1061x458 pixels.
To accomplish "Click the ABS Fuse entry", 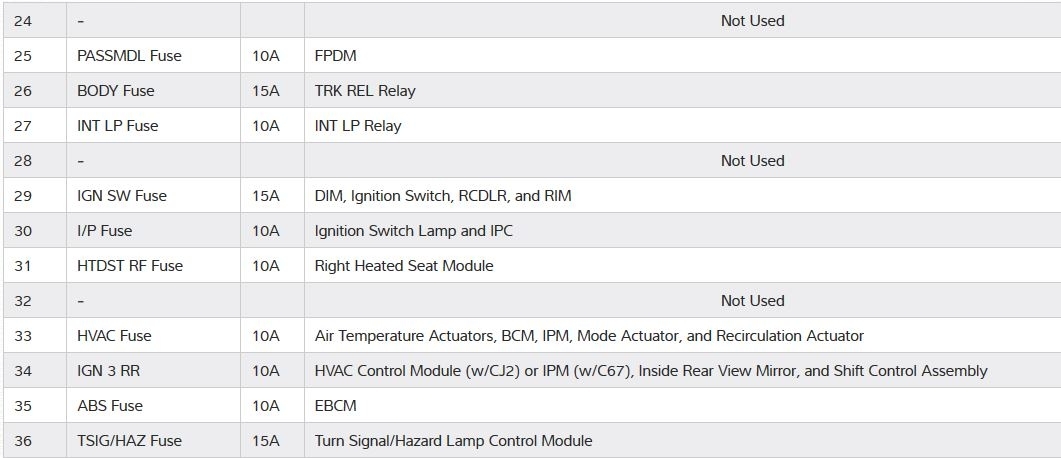I will pyautogui.click(x=110, y=406).
